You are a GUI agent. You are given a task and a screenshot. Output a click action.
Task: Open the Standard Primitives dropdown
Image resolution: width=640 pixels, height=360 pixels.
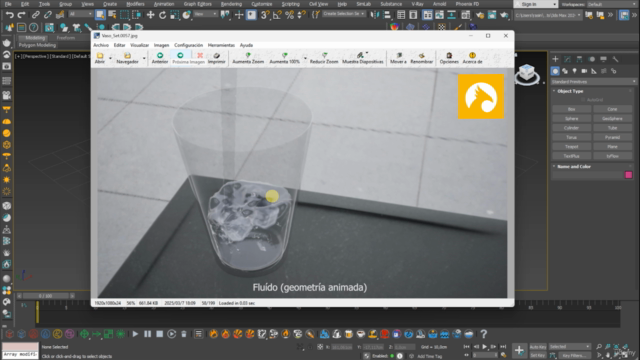click(x=593, y=82)
